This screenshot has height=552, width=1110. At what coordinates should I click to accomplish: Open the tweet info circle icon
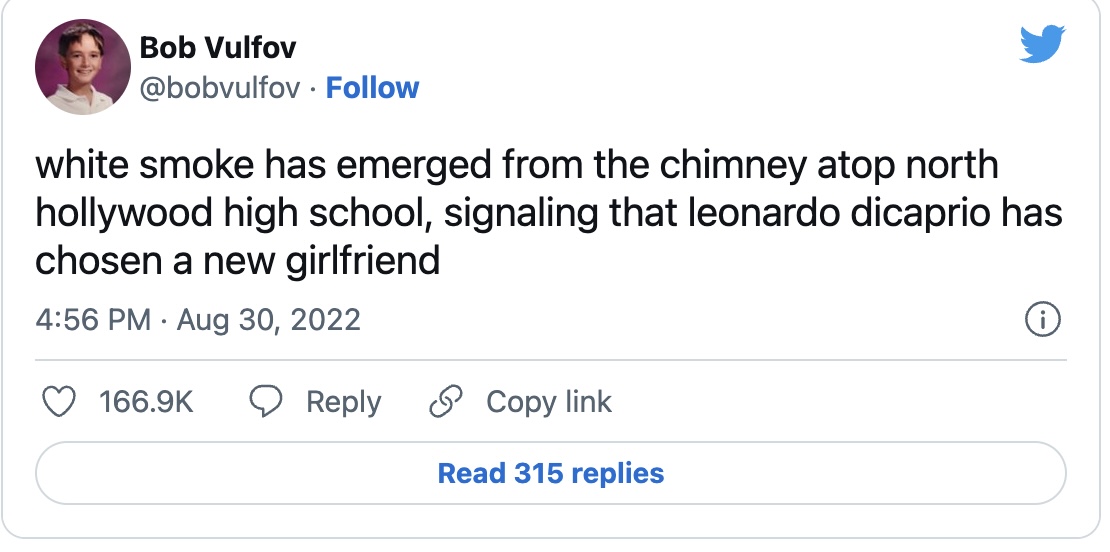1042,321
